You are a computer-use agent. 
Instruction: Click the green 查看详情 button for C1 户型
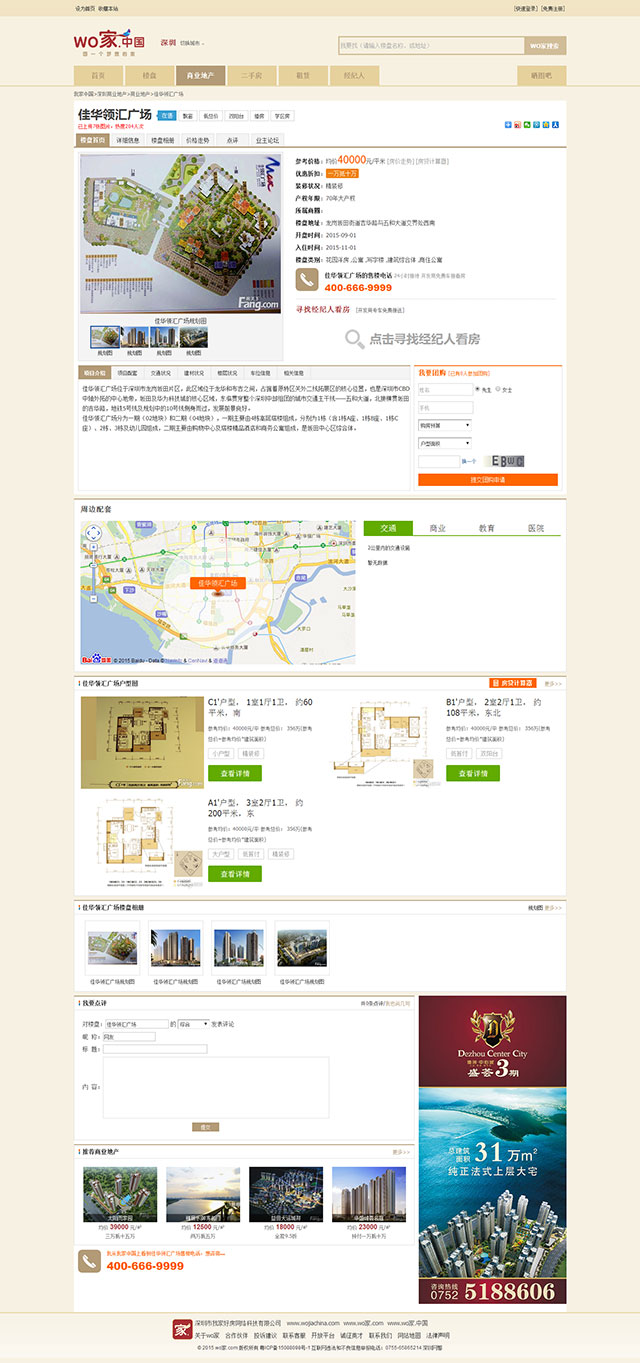pyautogui.click(x=235, y=773)
